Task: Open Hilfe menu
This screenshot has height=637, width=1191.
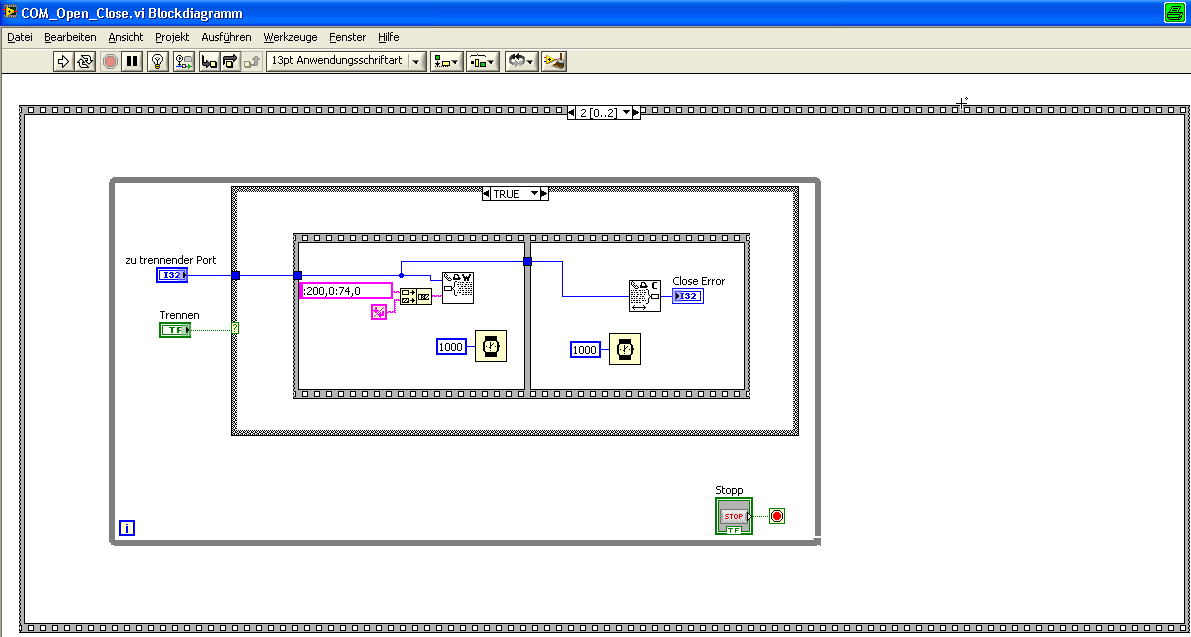Action: (388, 36)
